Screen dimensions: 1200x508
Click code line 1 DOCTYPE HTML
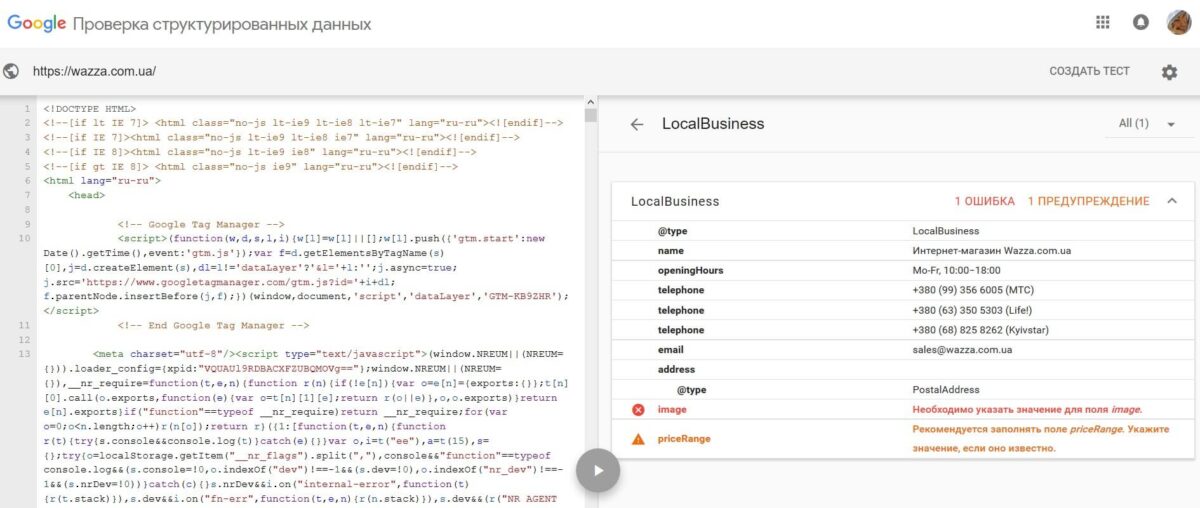click(x=89, y=109)
